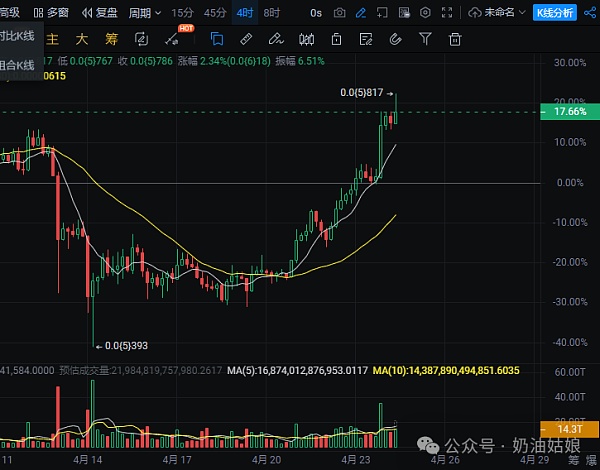600x470 pixels.
Task: Click the camera screenshot icon
Action: coord(339,13)
